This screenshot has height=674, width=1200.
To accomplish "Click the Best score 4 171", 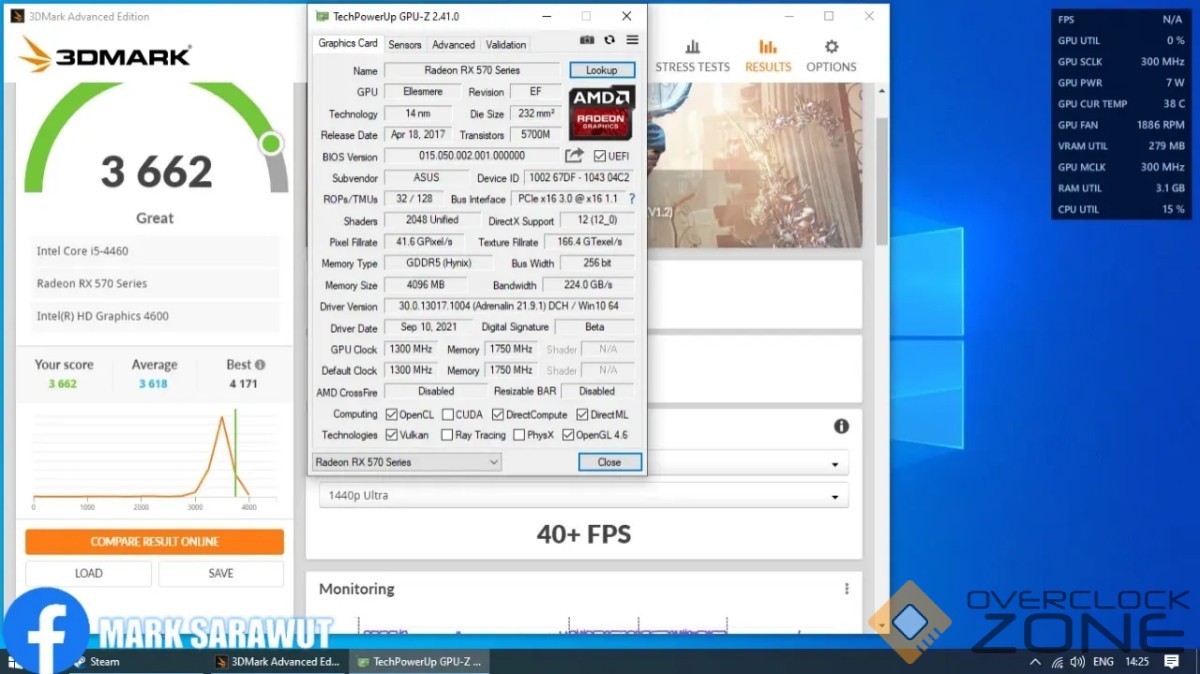I will tap(244, 384).
